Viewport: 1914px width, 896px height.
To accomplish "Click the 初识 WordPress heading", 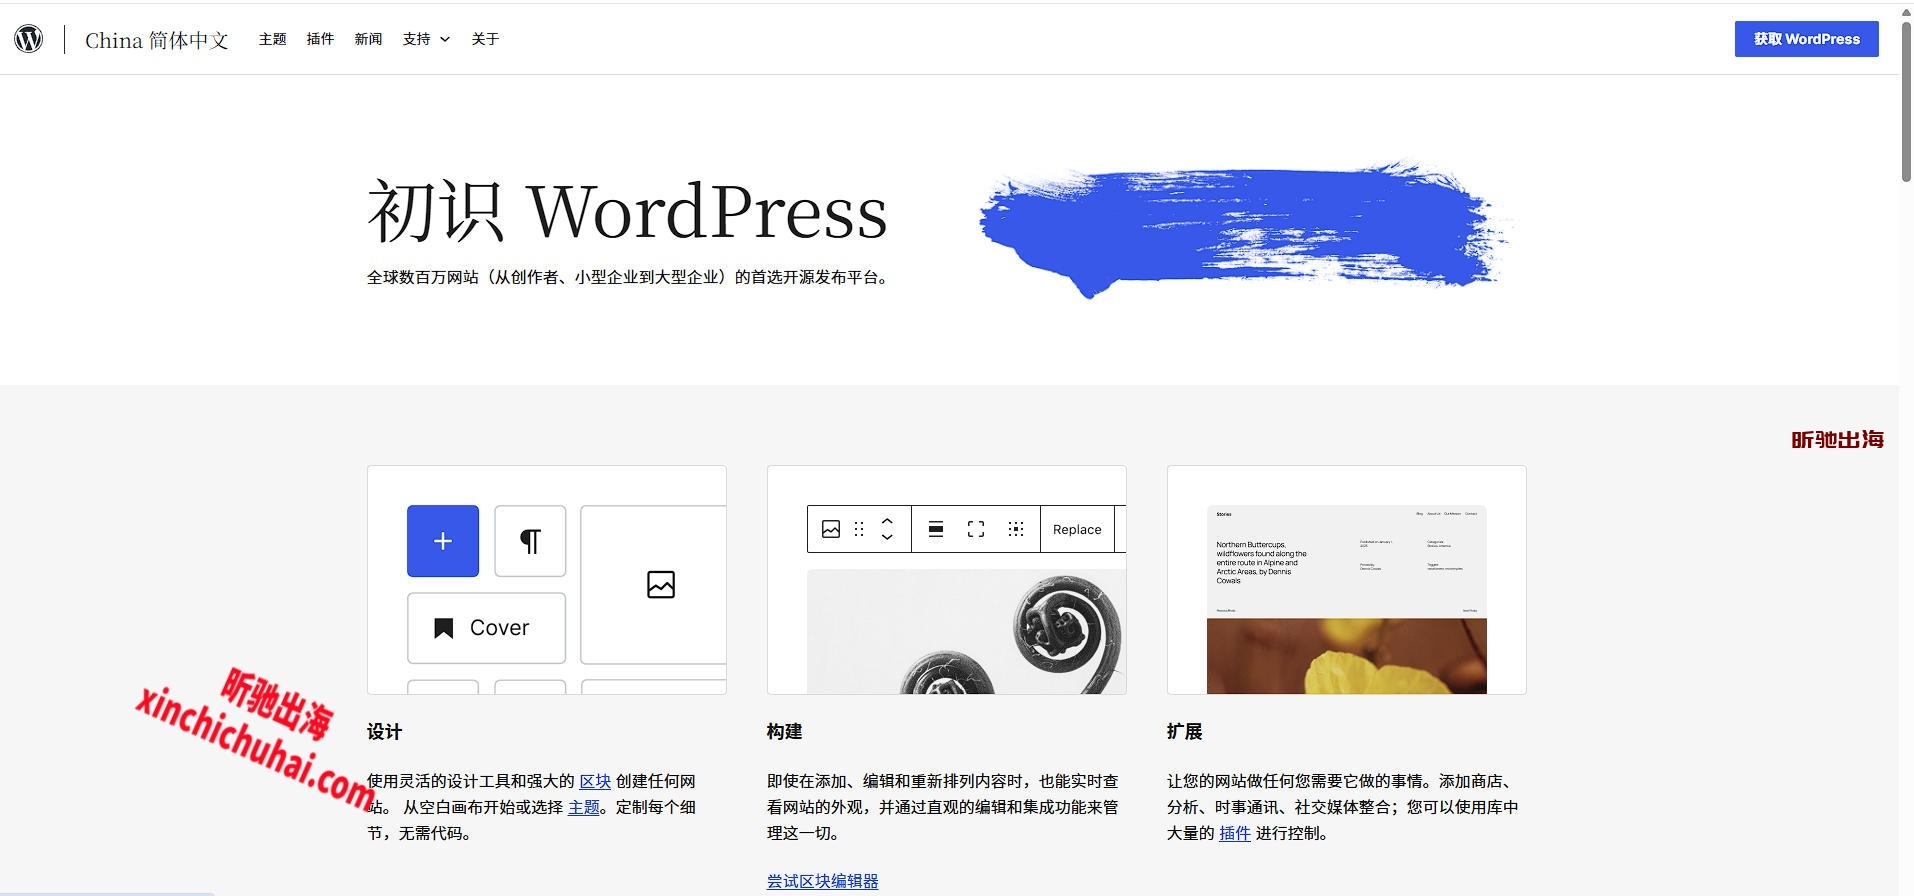I will (x=627, y=212).
